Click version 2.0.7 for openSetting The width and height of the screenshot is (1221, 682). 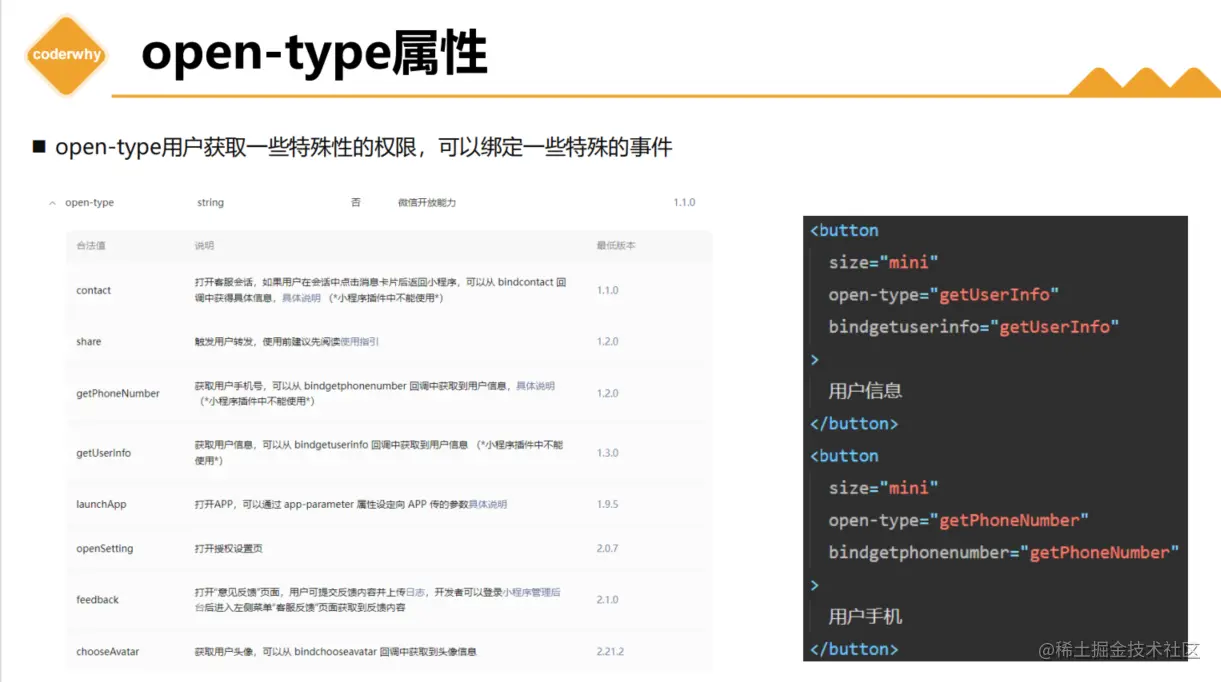click(608, 549)
